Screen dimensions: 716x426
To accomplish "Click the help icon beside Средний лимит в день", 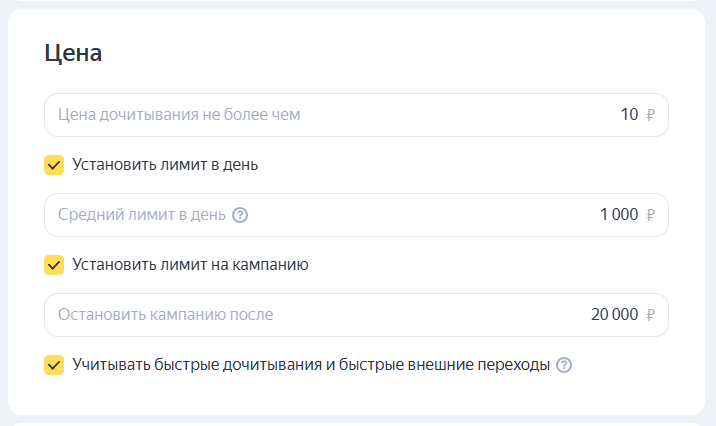I will coord(240,215).
